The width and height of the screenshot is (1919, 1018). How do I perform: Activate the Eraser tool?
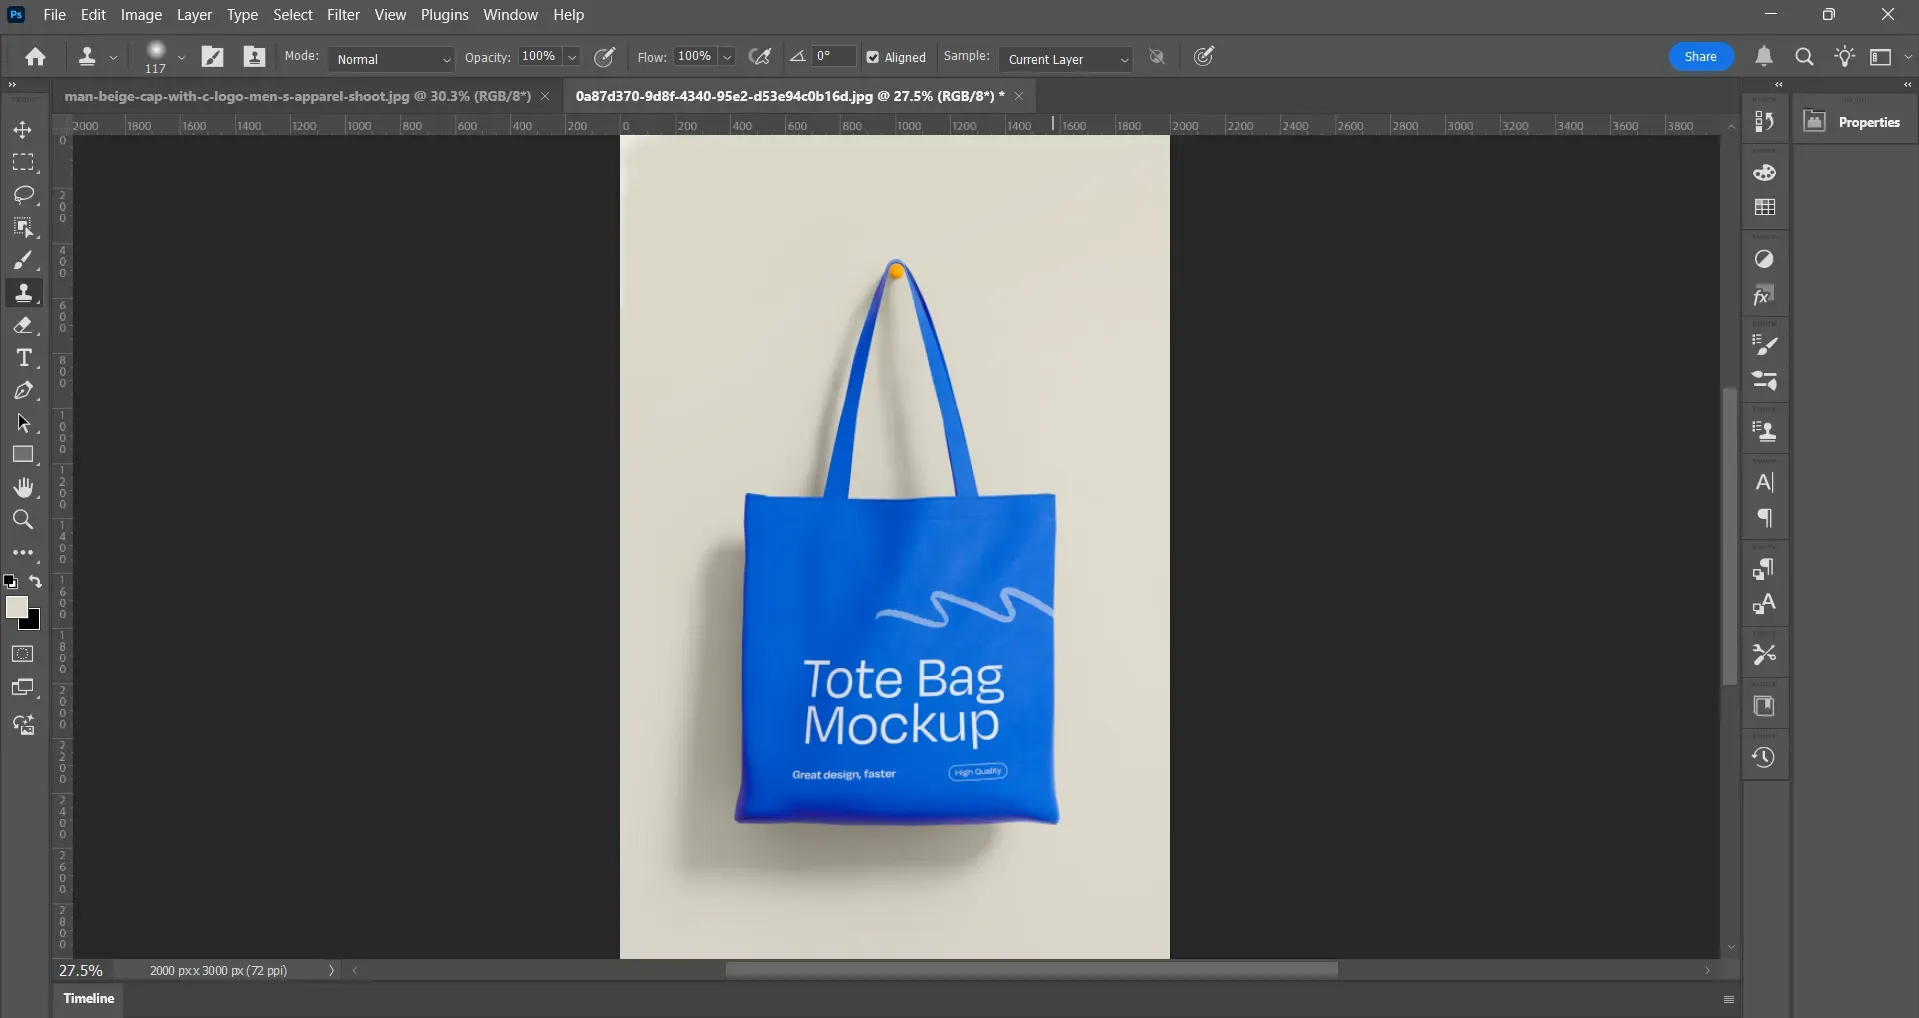coord(24,325)
